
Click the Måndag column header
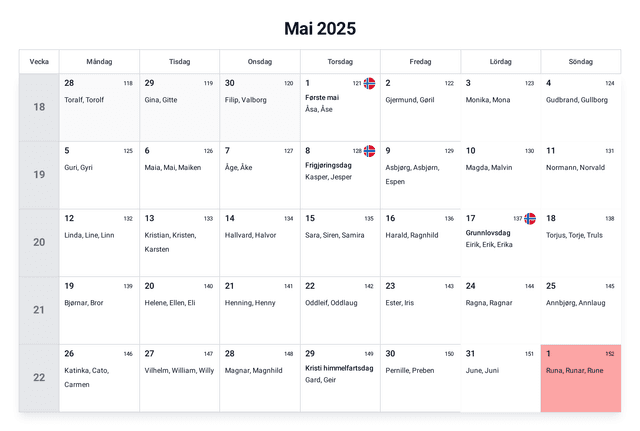(x=99, y=62)
